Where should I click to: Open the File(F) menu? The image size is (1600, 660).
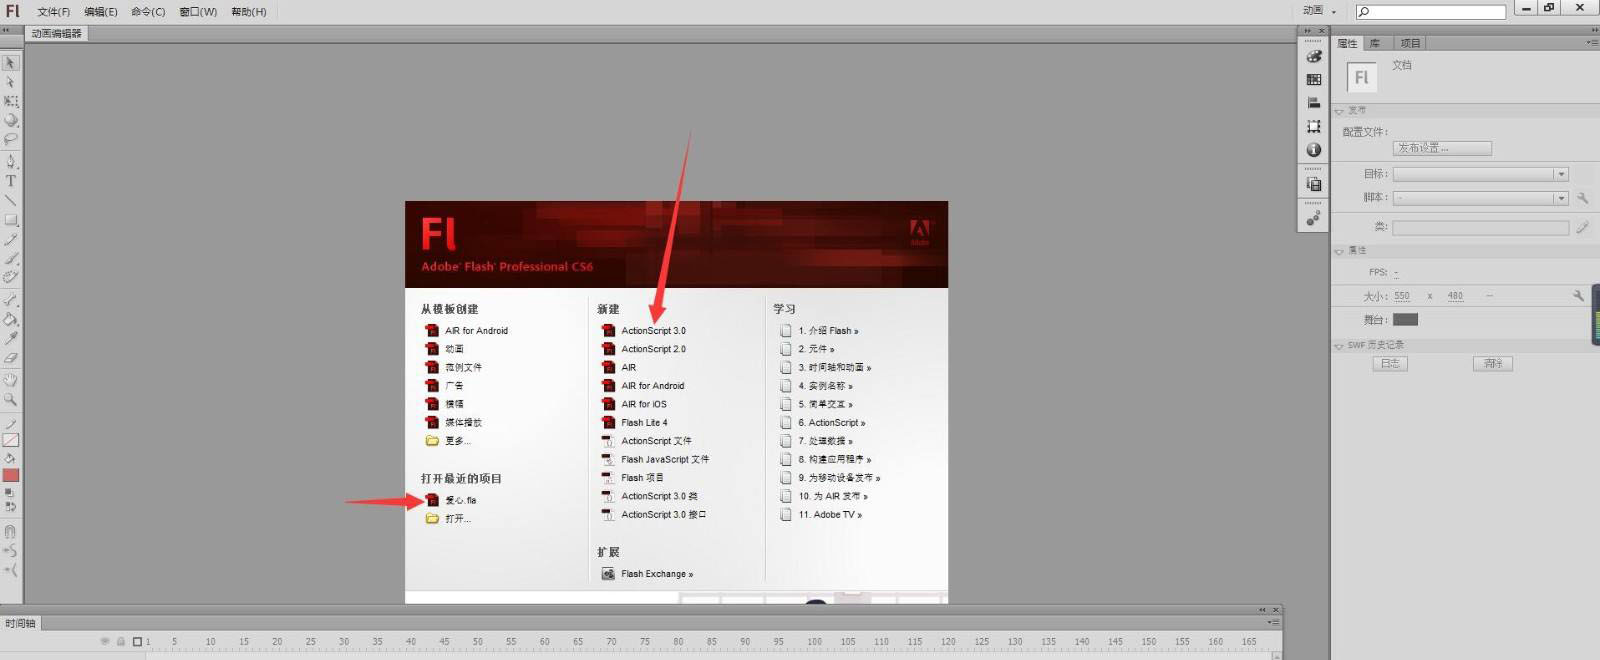[x=54, y=12]
